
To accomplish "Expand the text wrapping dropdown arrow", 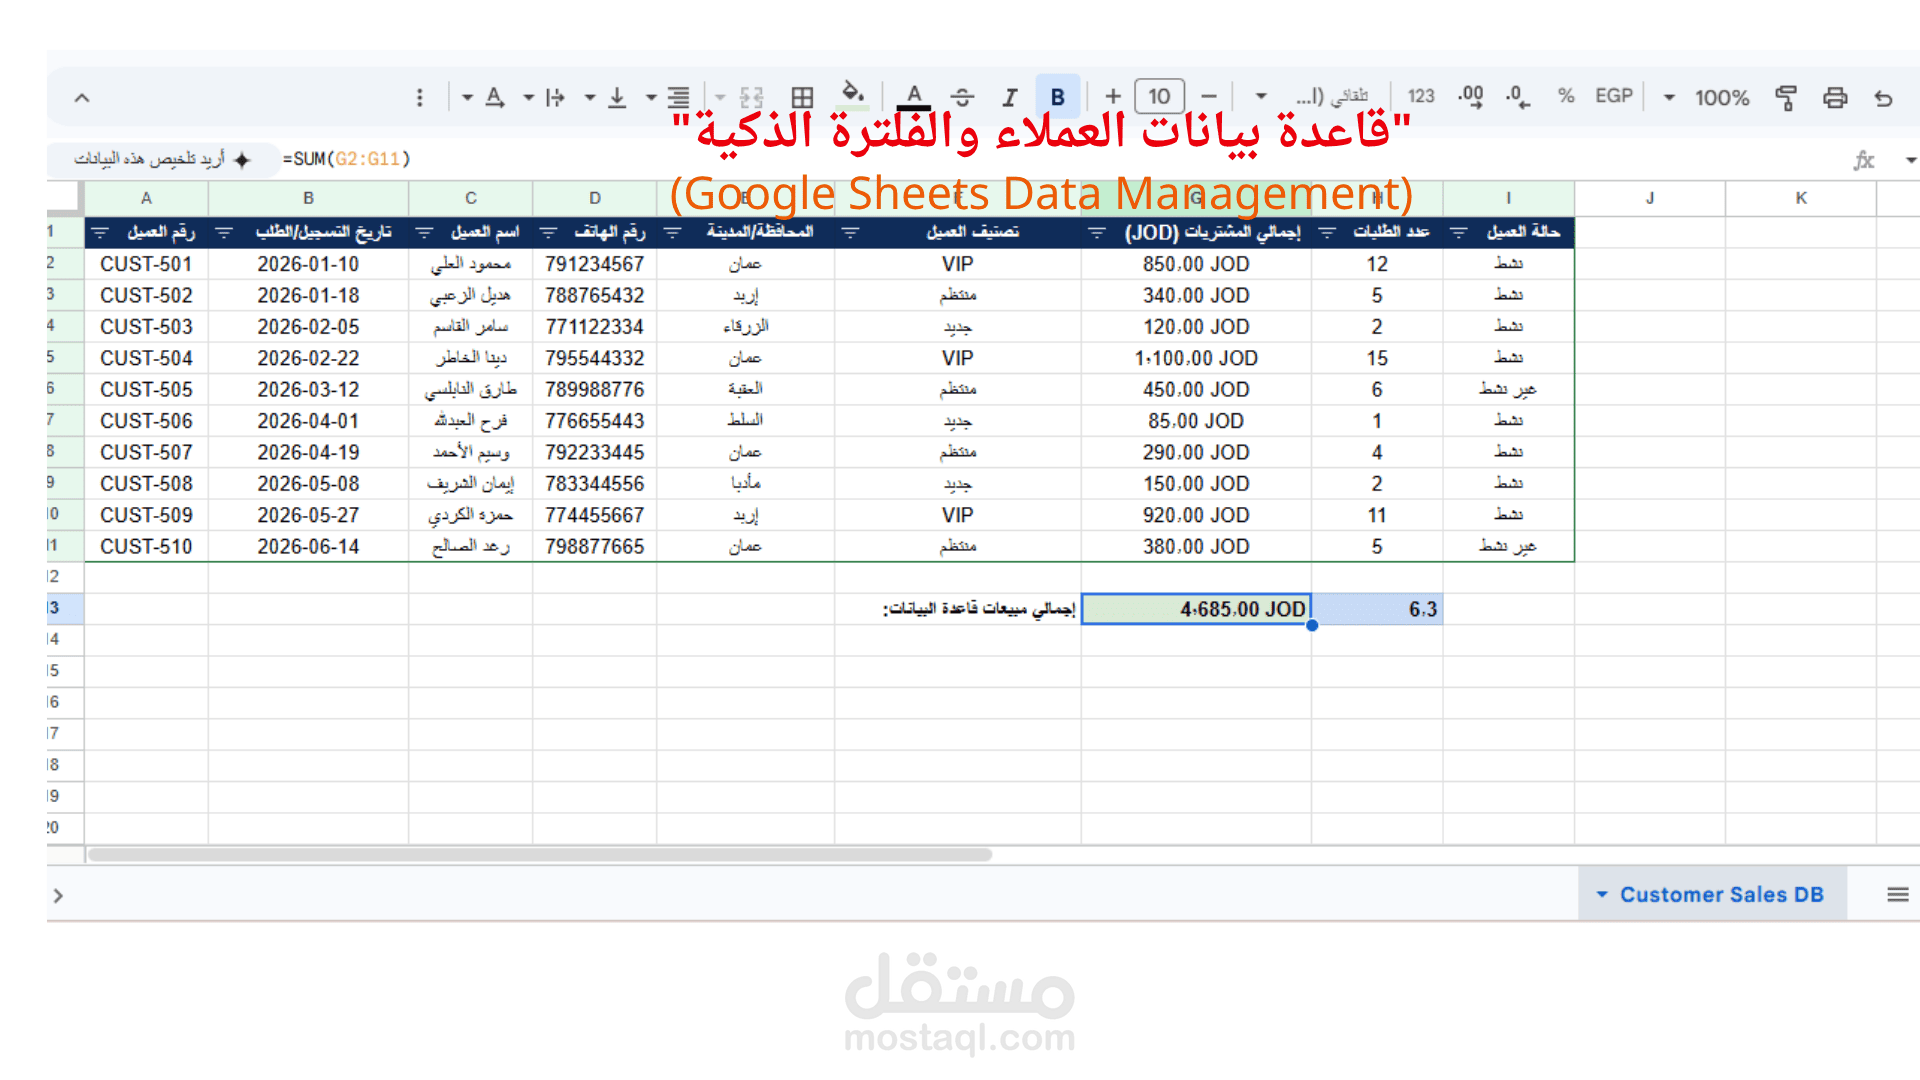I will 528,97.
